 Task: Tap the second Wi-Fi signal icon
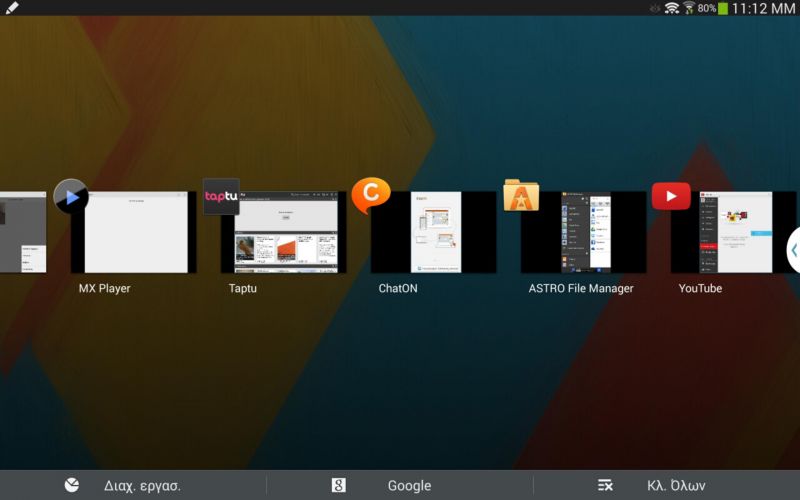coord(689,8)
